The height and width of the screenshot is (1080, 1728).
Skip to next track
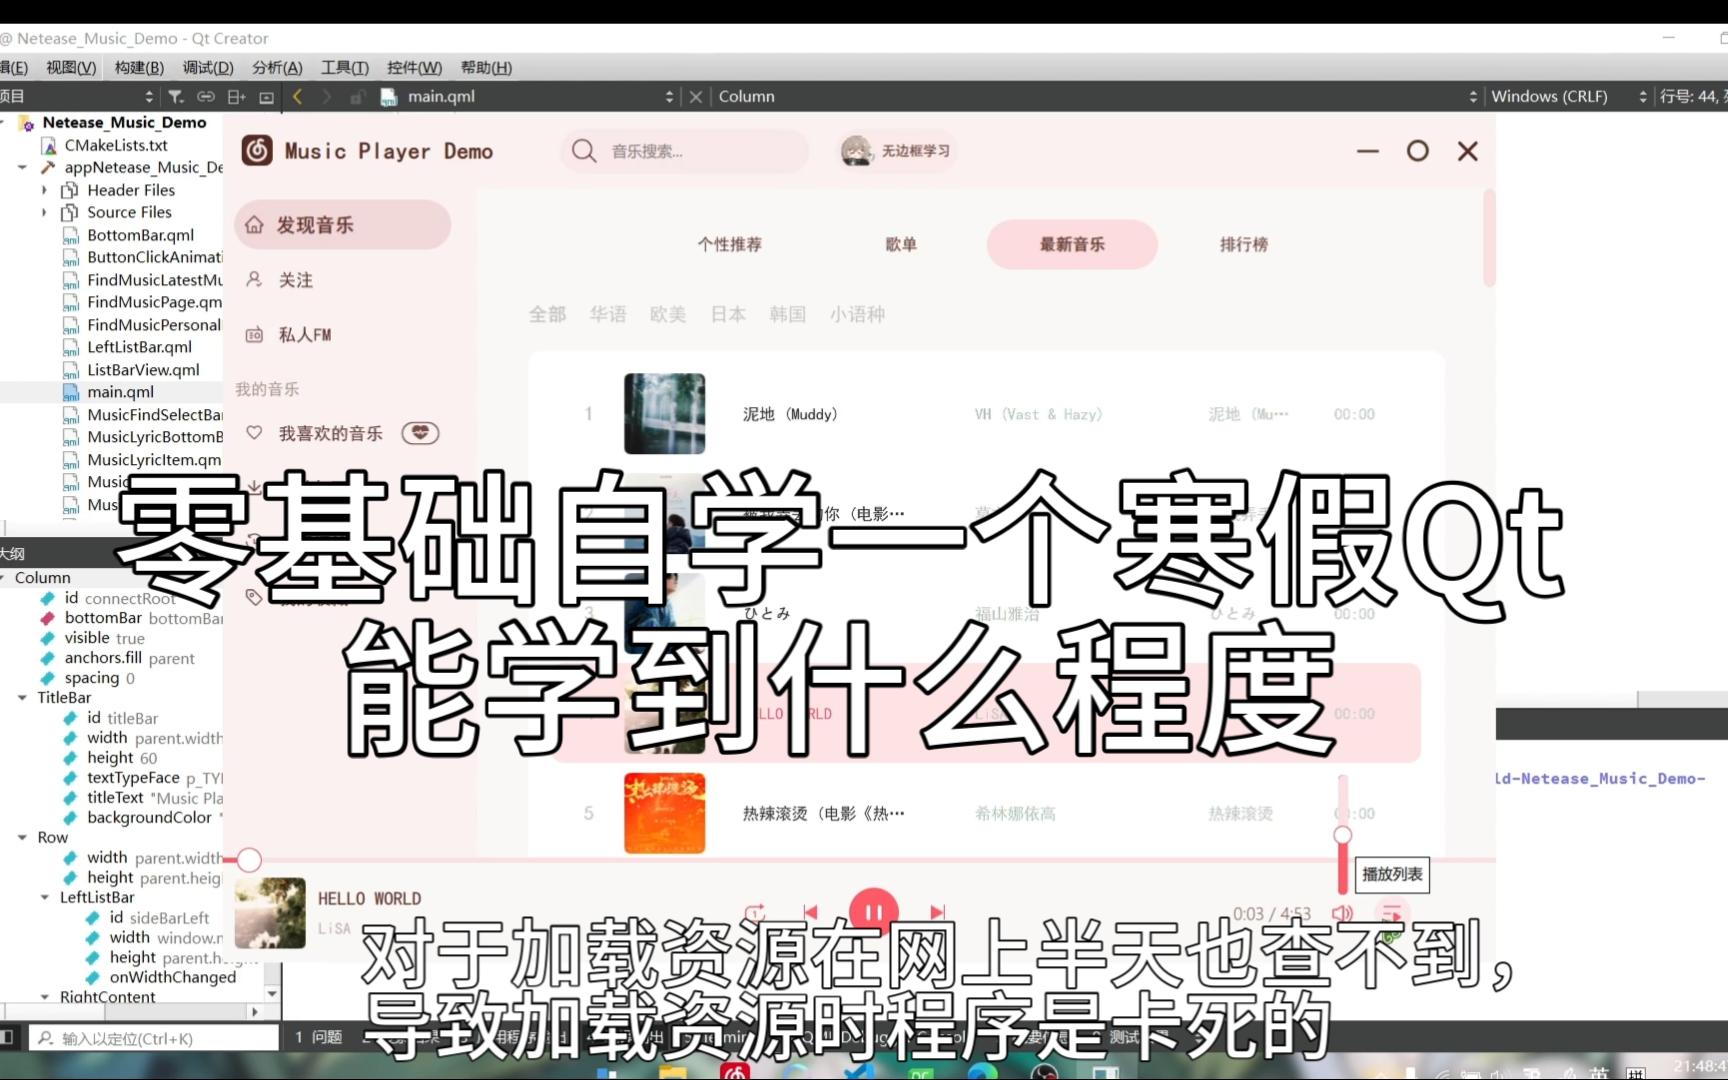tap(937, 912)
